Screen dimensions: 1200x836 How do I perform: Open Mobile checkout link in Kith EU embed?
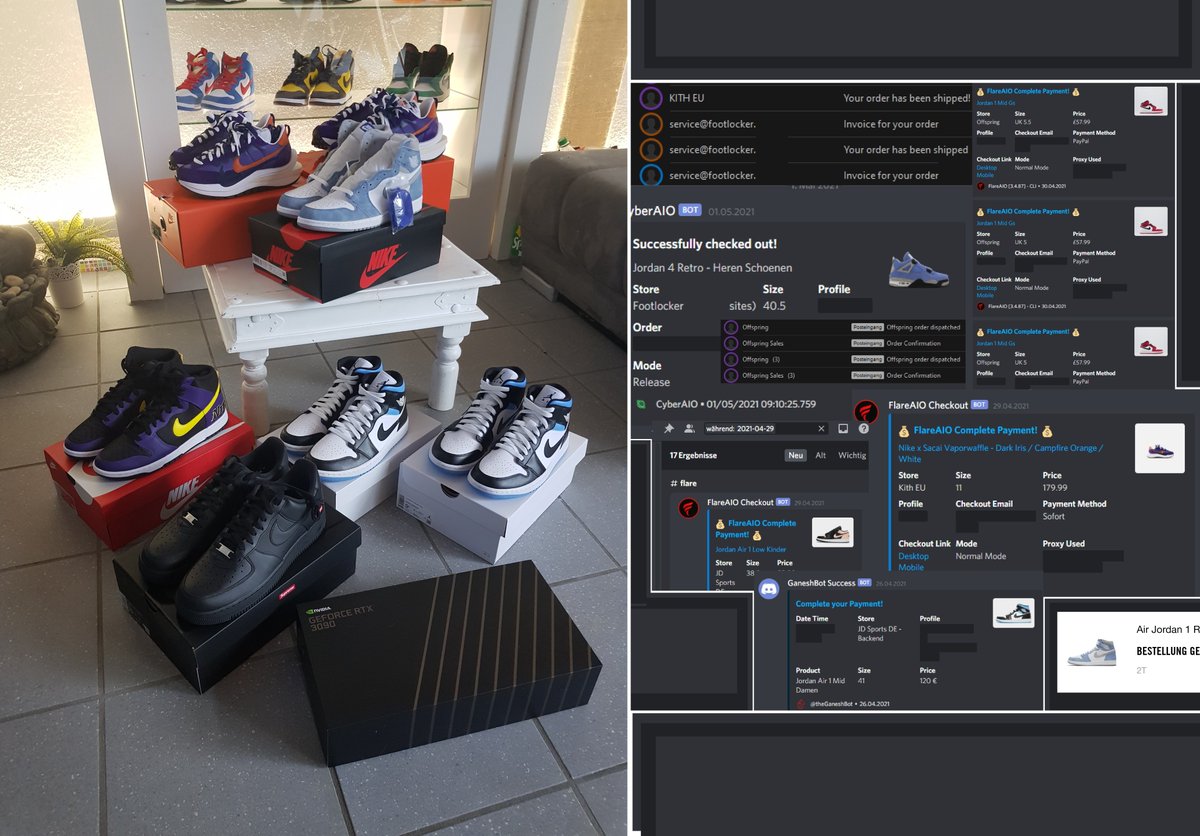click(x=911, y=567)
